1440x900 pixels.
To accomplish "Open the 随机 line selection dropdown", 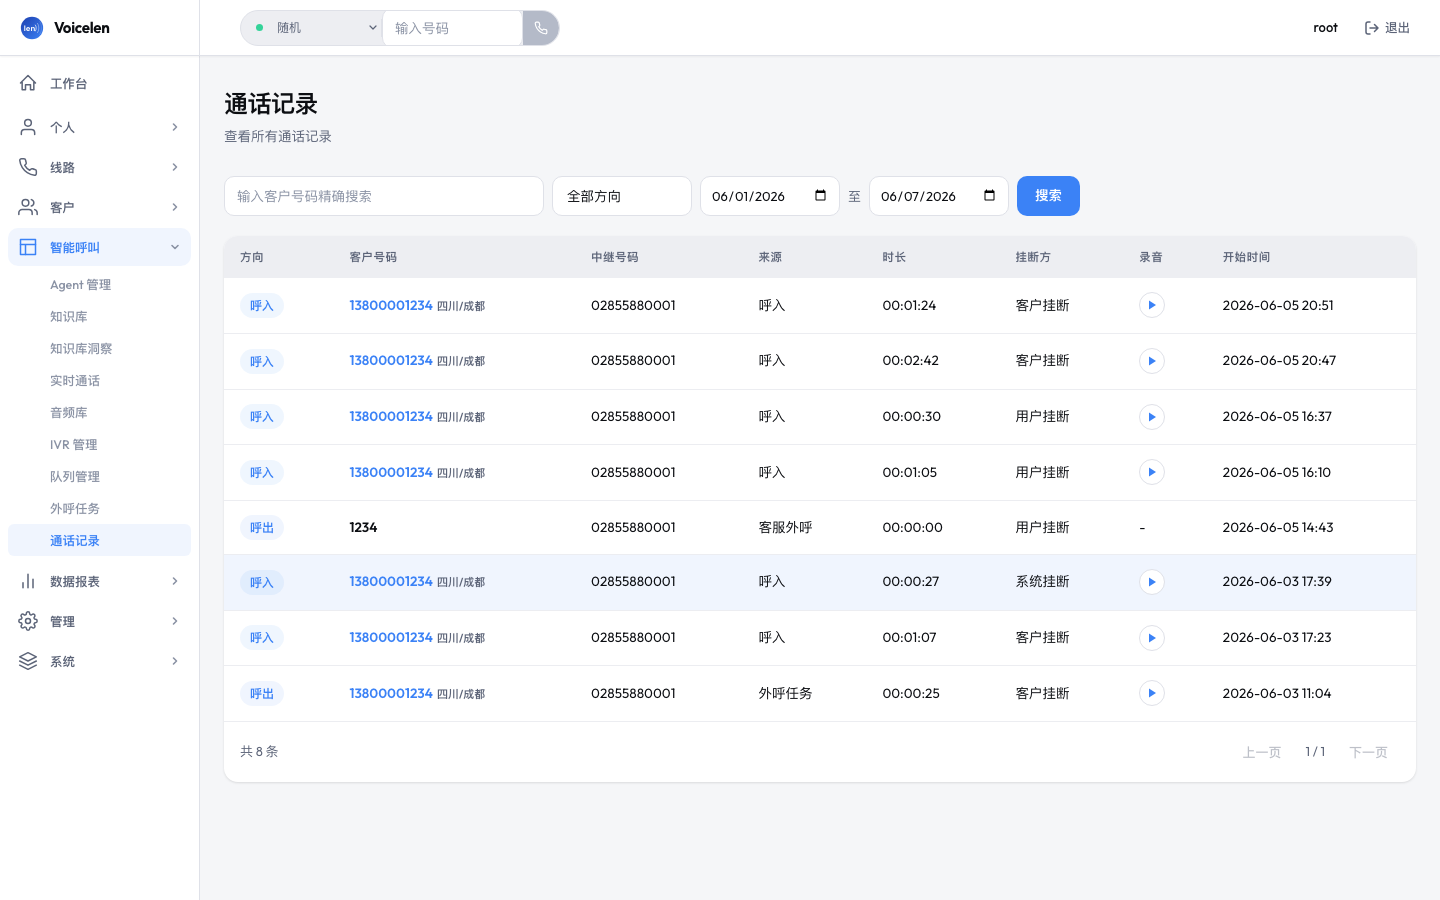I will click(312, 28).
